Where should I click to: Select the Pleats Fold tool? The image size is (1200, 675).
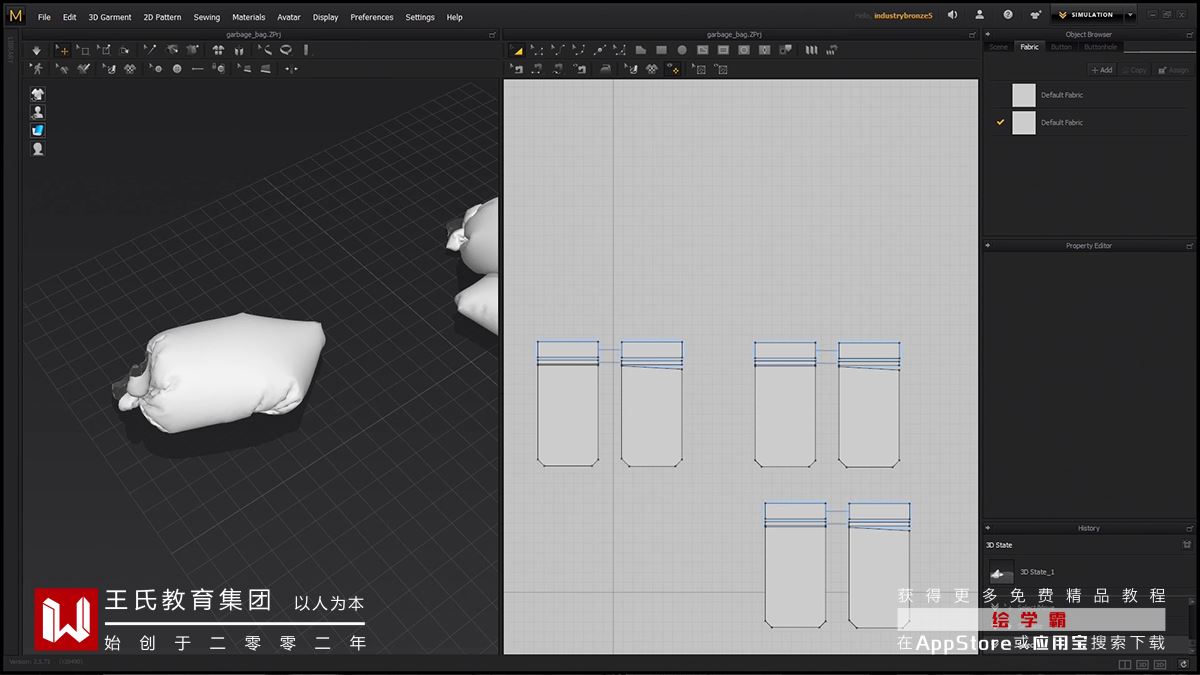(810, 50)
